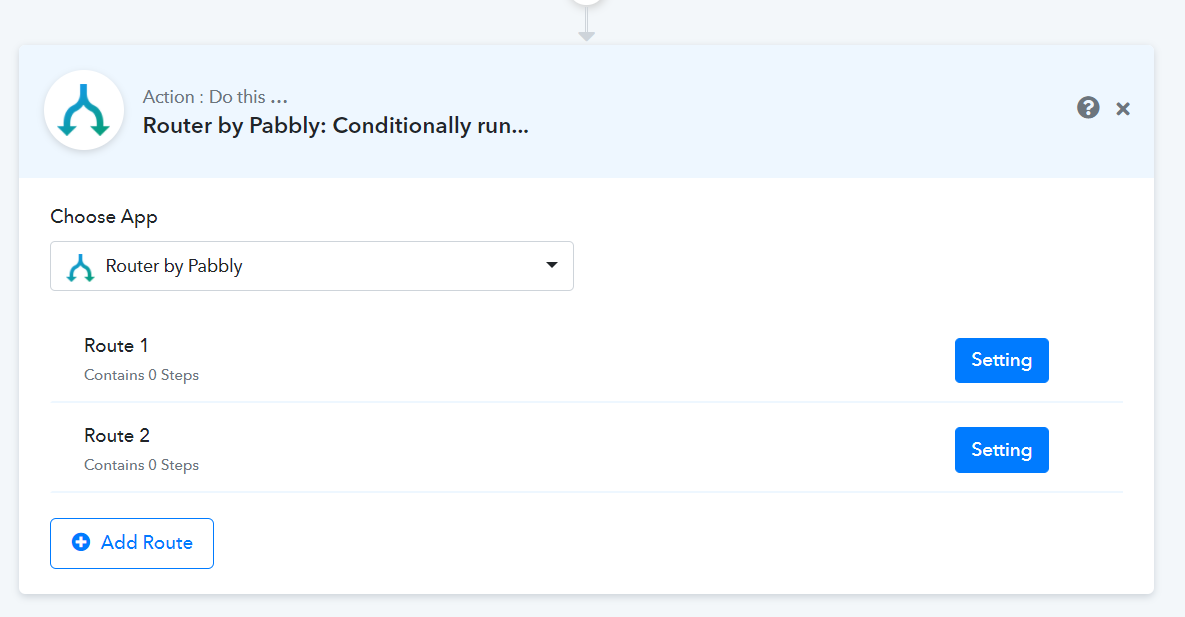Open Setting for Route 1
The width and height of the screenshot is (1185, 617).
click(x=1001, y=360)
